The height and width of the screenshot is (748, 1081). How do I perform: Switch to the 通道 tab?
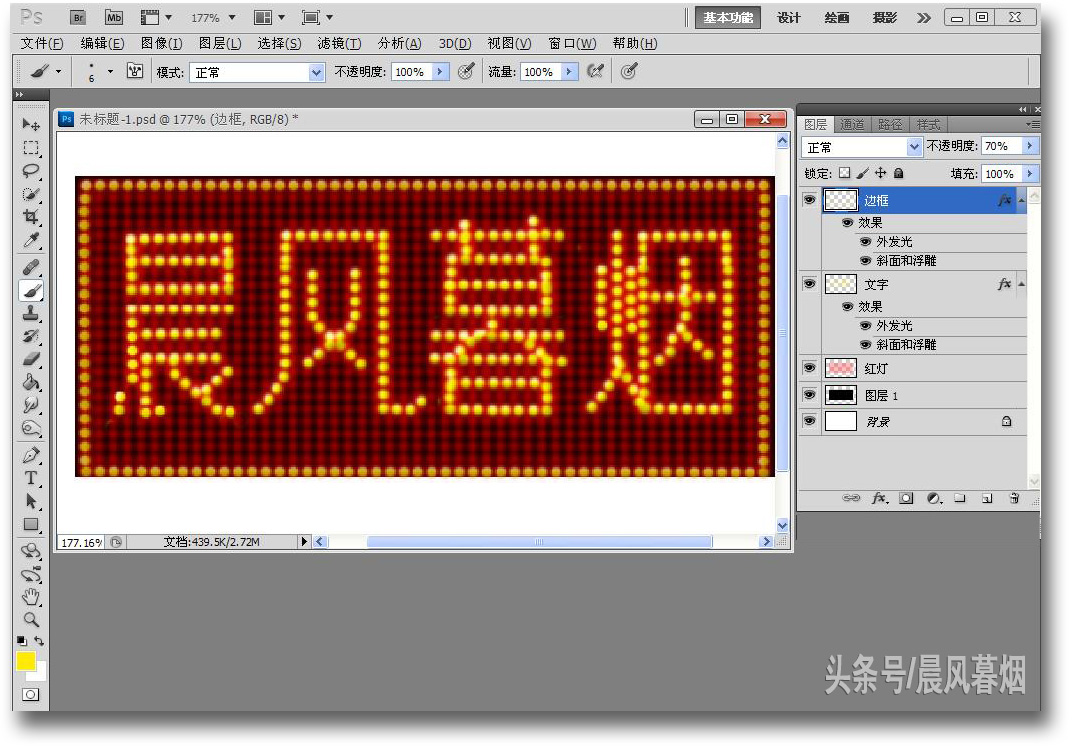(x=852, y=124)
